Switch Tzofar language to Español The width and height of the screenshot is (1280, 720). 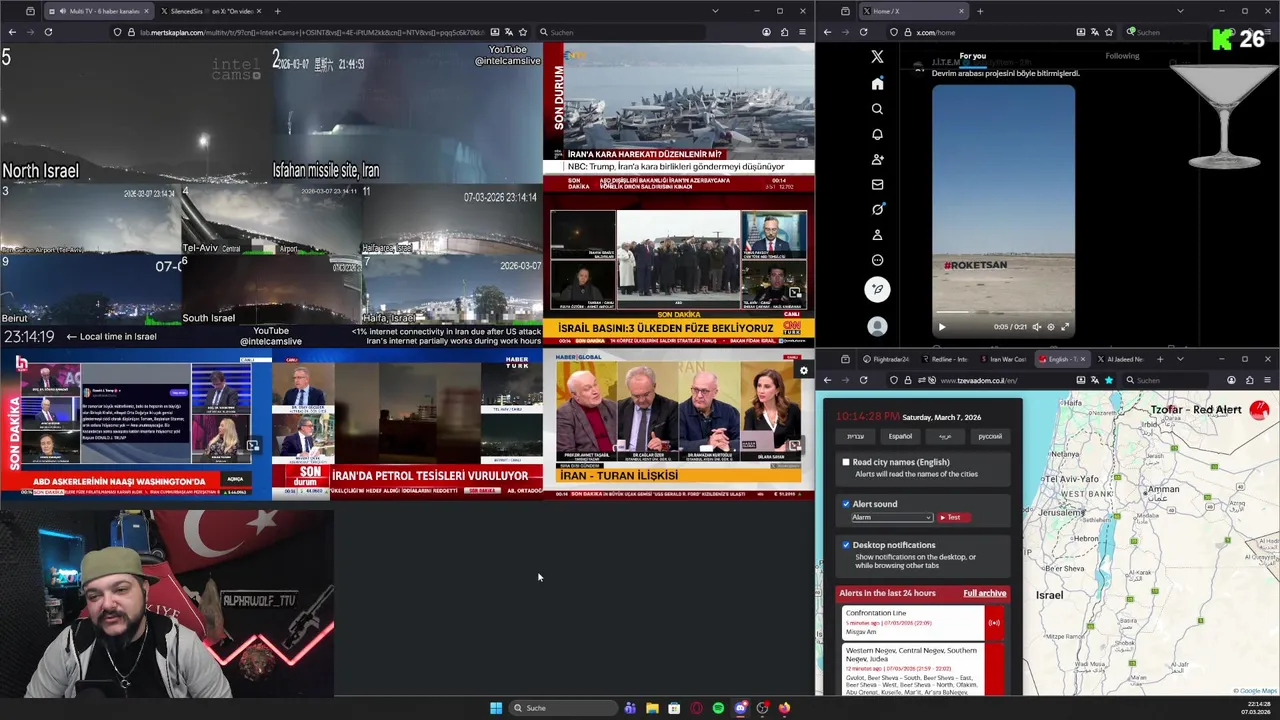click(x=900, y=436)
